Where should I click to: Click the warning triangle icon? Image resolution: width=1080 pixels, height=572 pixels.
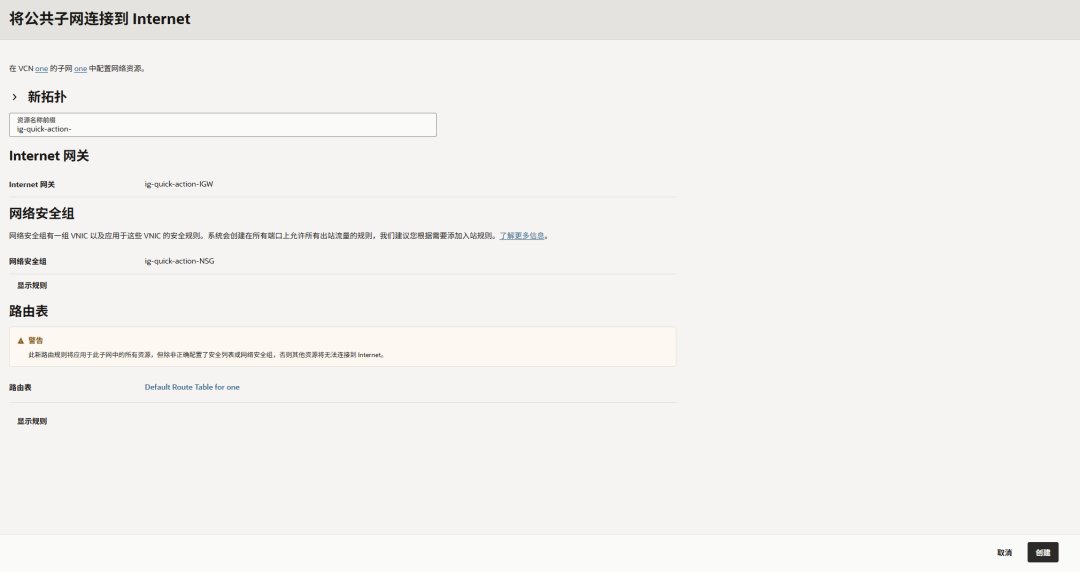coord(21,340)
